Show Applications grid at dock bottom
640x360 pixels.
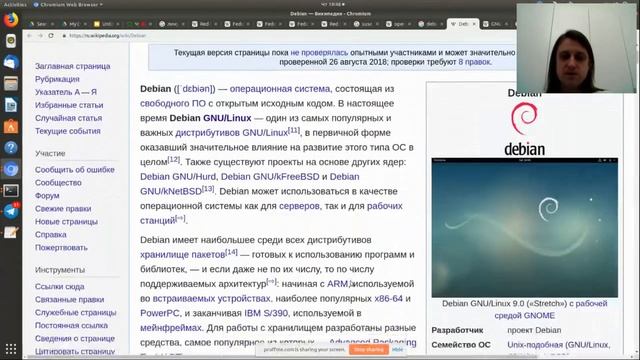point(11,349)
